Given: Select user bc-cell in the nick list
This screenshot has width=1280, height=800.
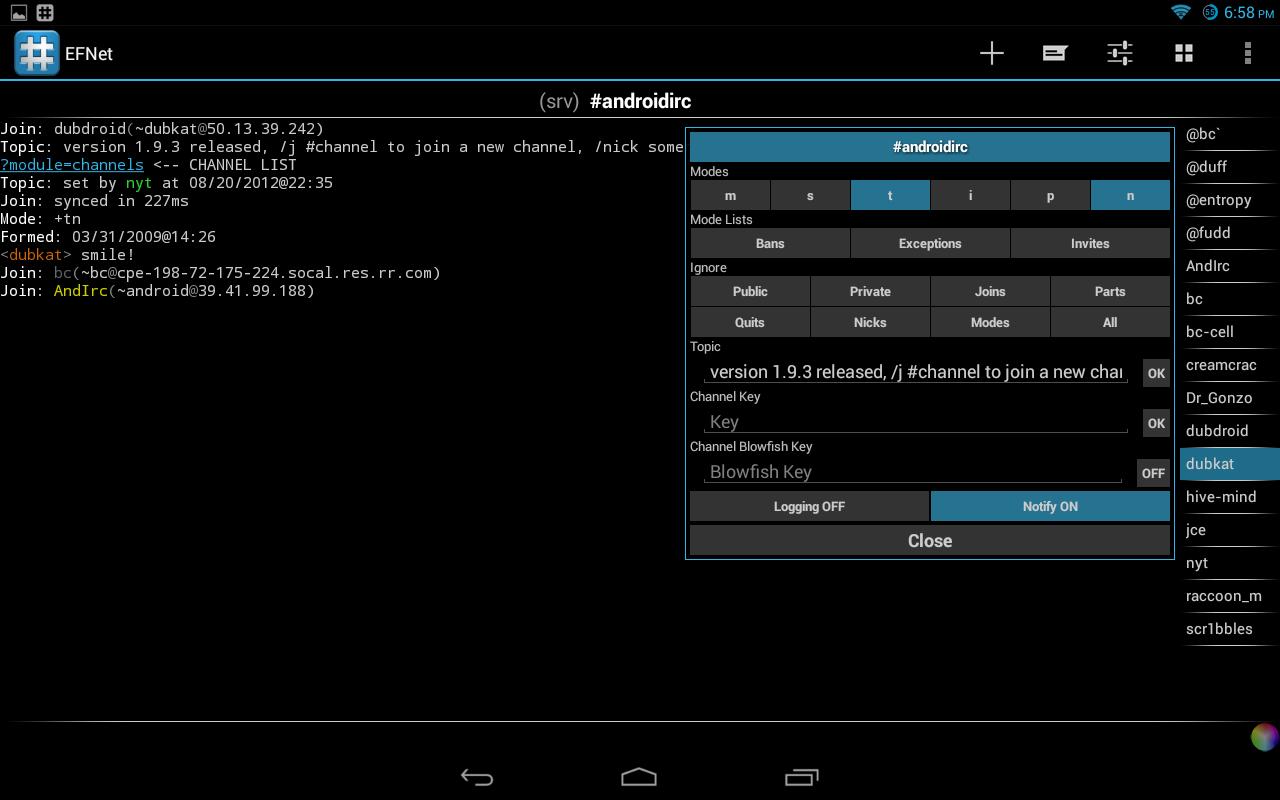Looking at the screenshot, I should [x=1229, y=332].
